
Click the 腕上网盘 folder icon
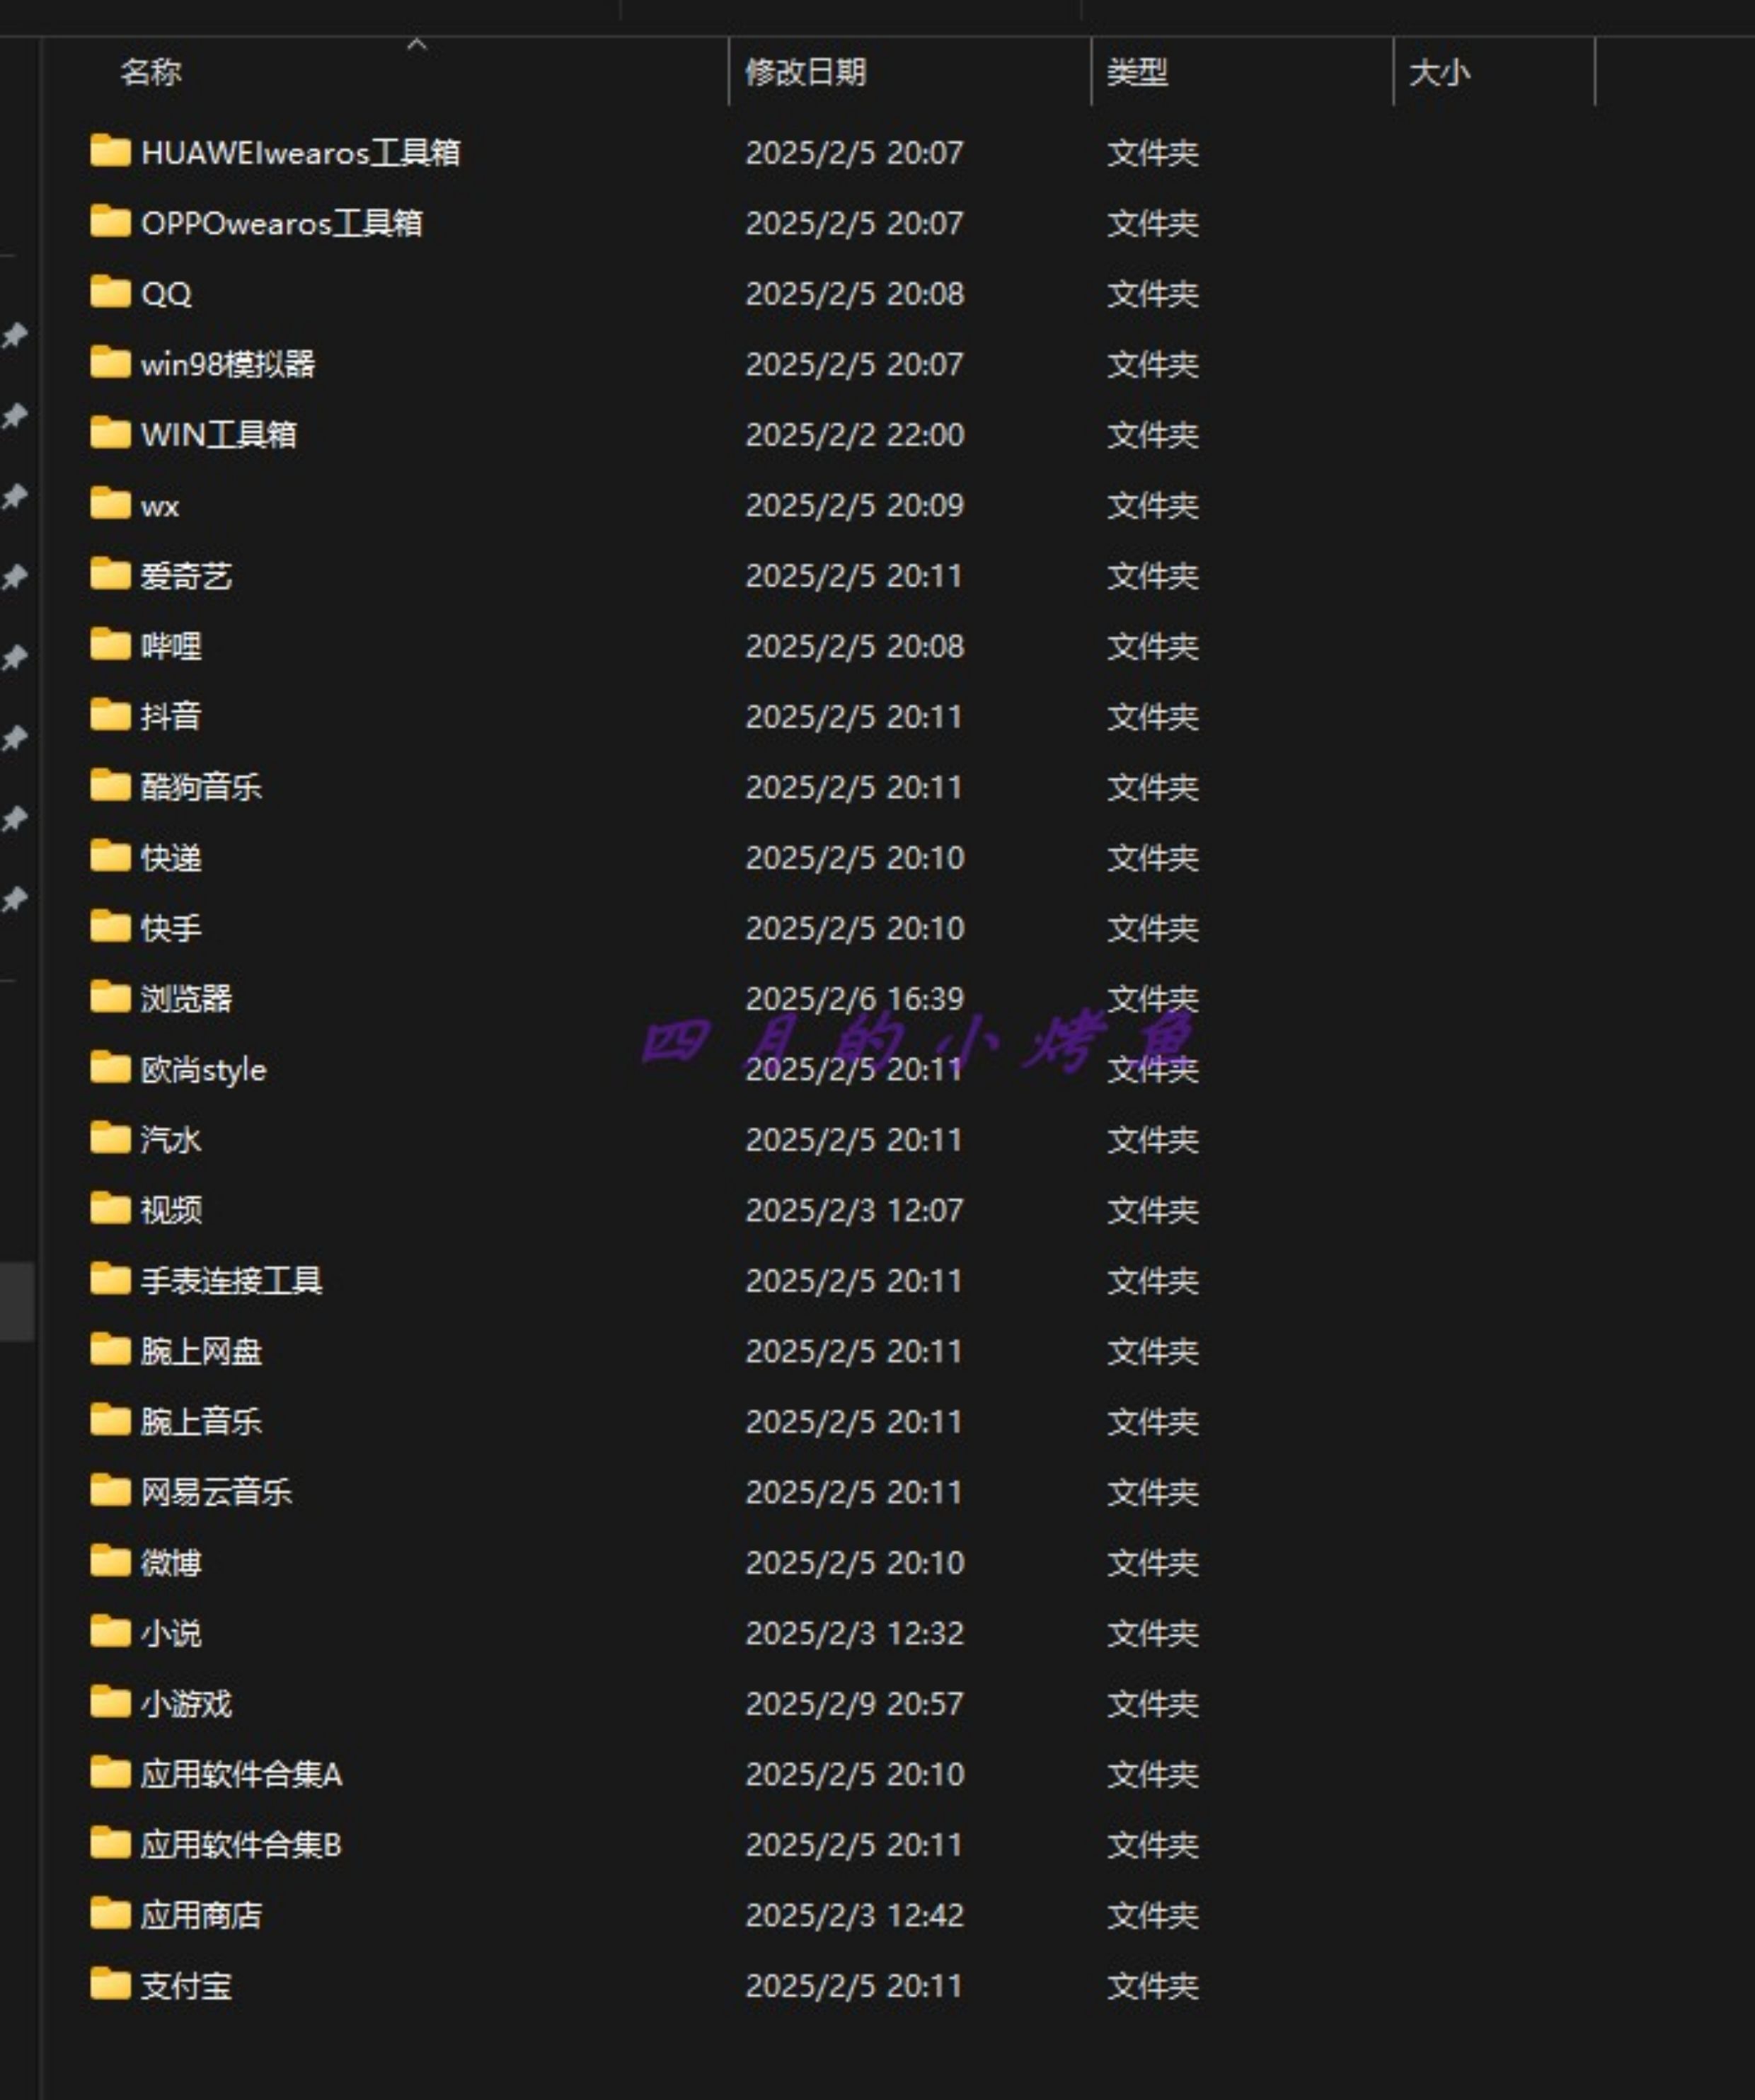110,1349
